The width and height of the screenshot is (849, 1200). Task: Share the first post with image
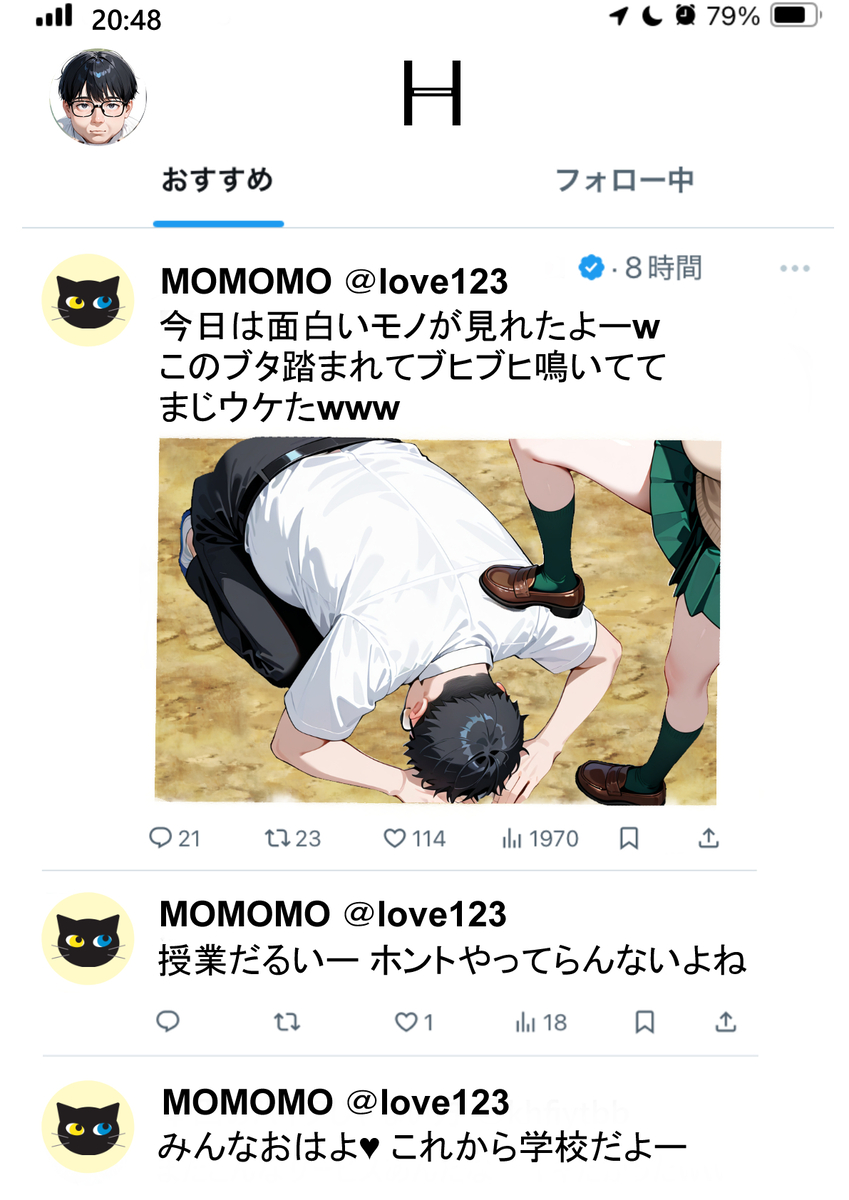(x=708, y=838)
